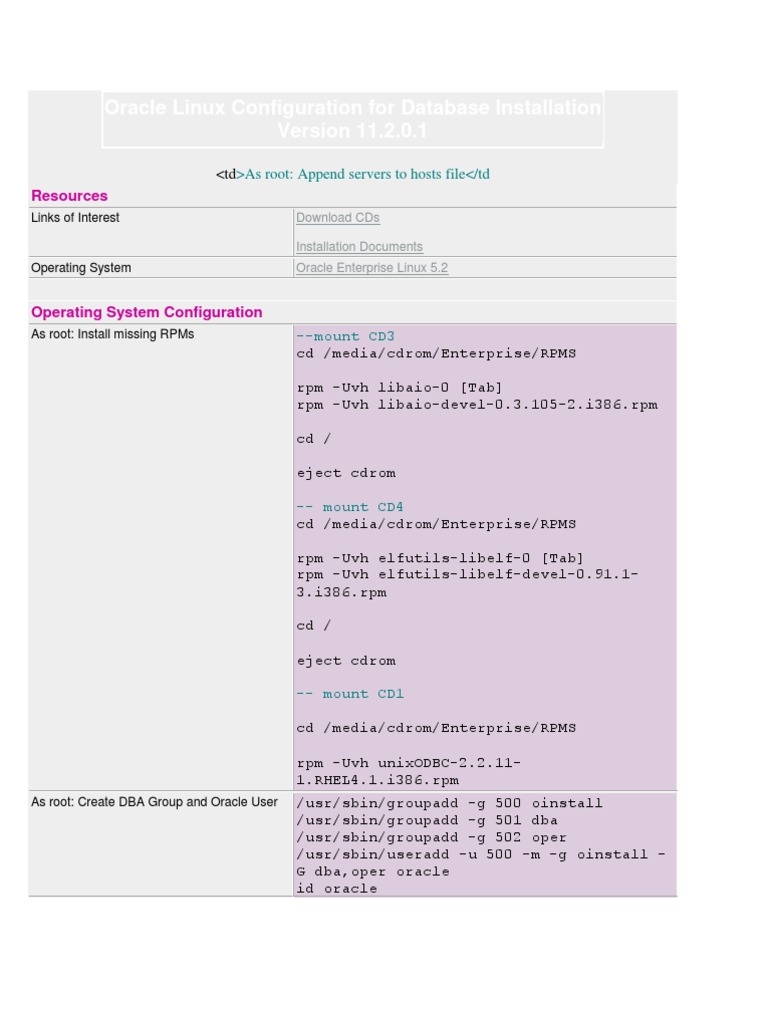Click the 'Version 11.2.0.1' title line
768x1024 pixels.
(x=353, y=131)
